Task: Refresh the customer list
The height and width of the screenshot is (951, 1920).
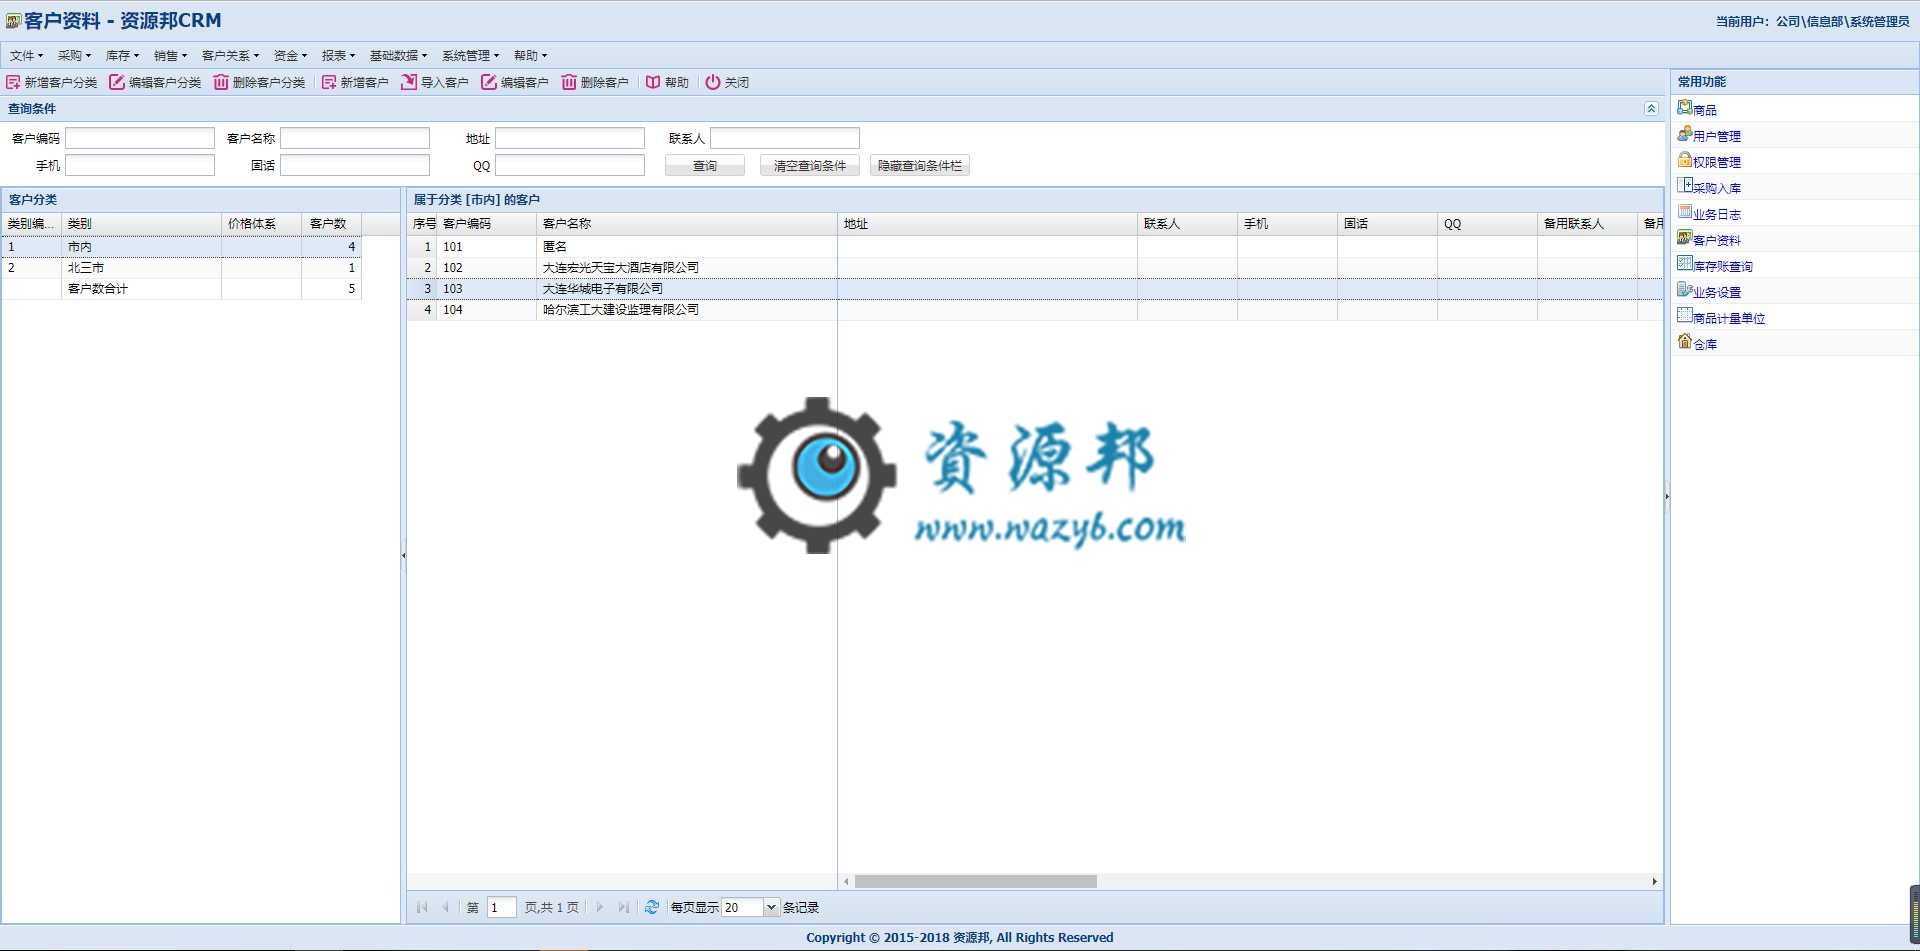Action: click(652, 907)
